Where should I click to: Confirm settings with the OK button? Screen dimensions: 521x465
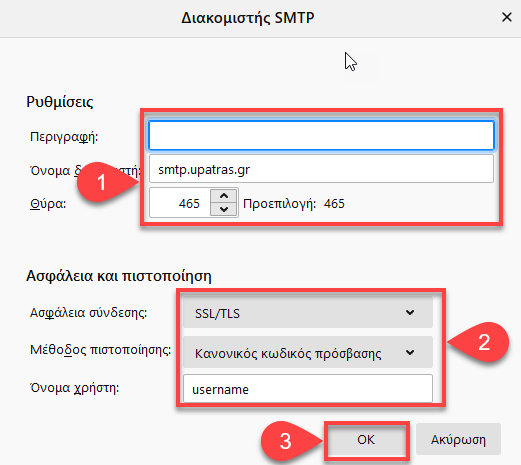366,439
